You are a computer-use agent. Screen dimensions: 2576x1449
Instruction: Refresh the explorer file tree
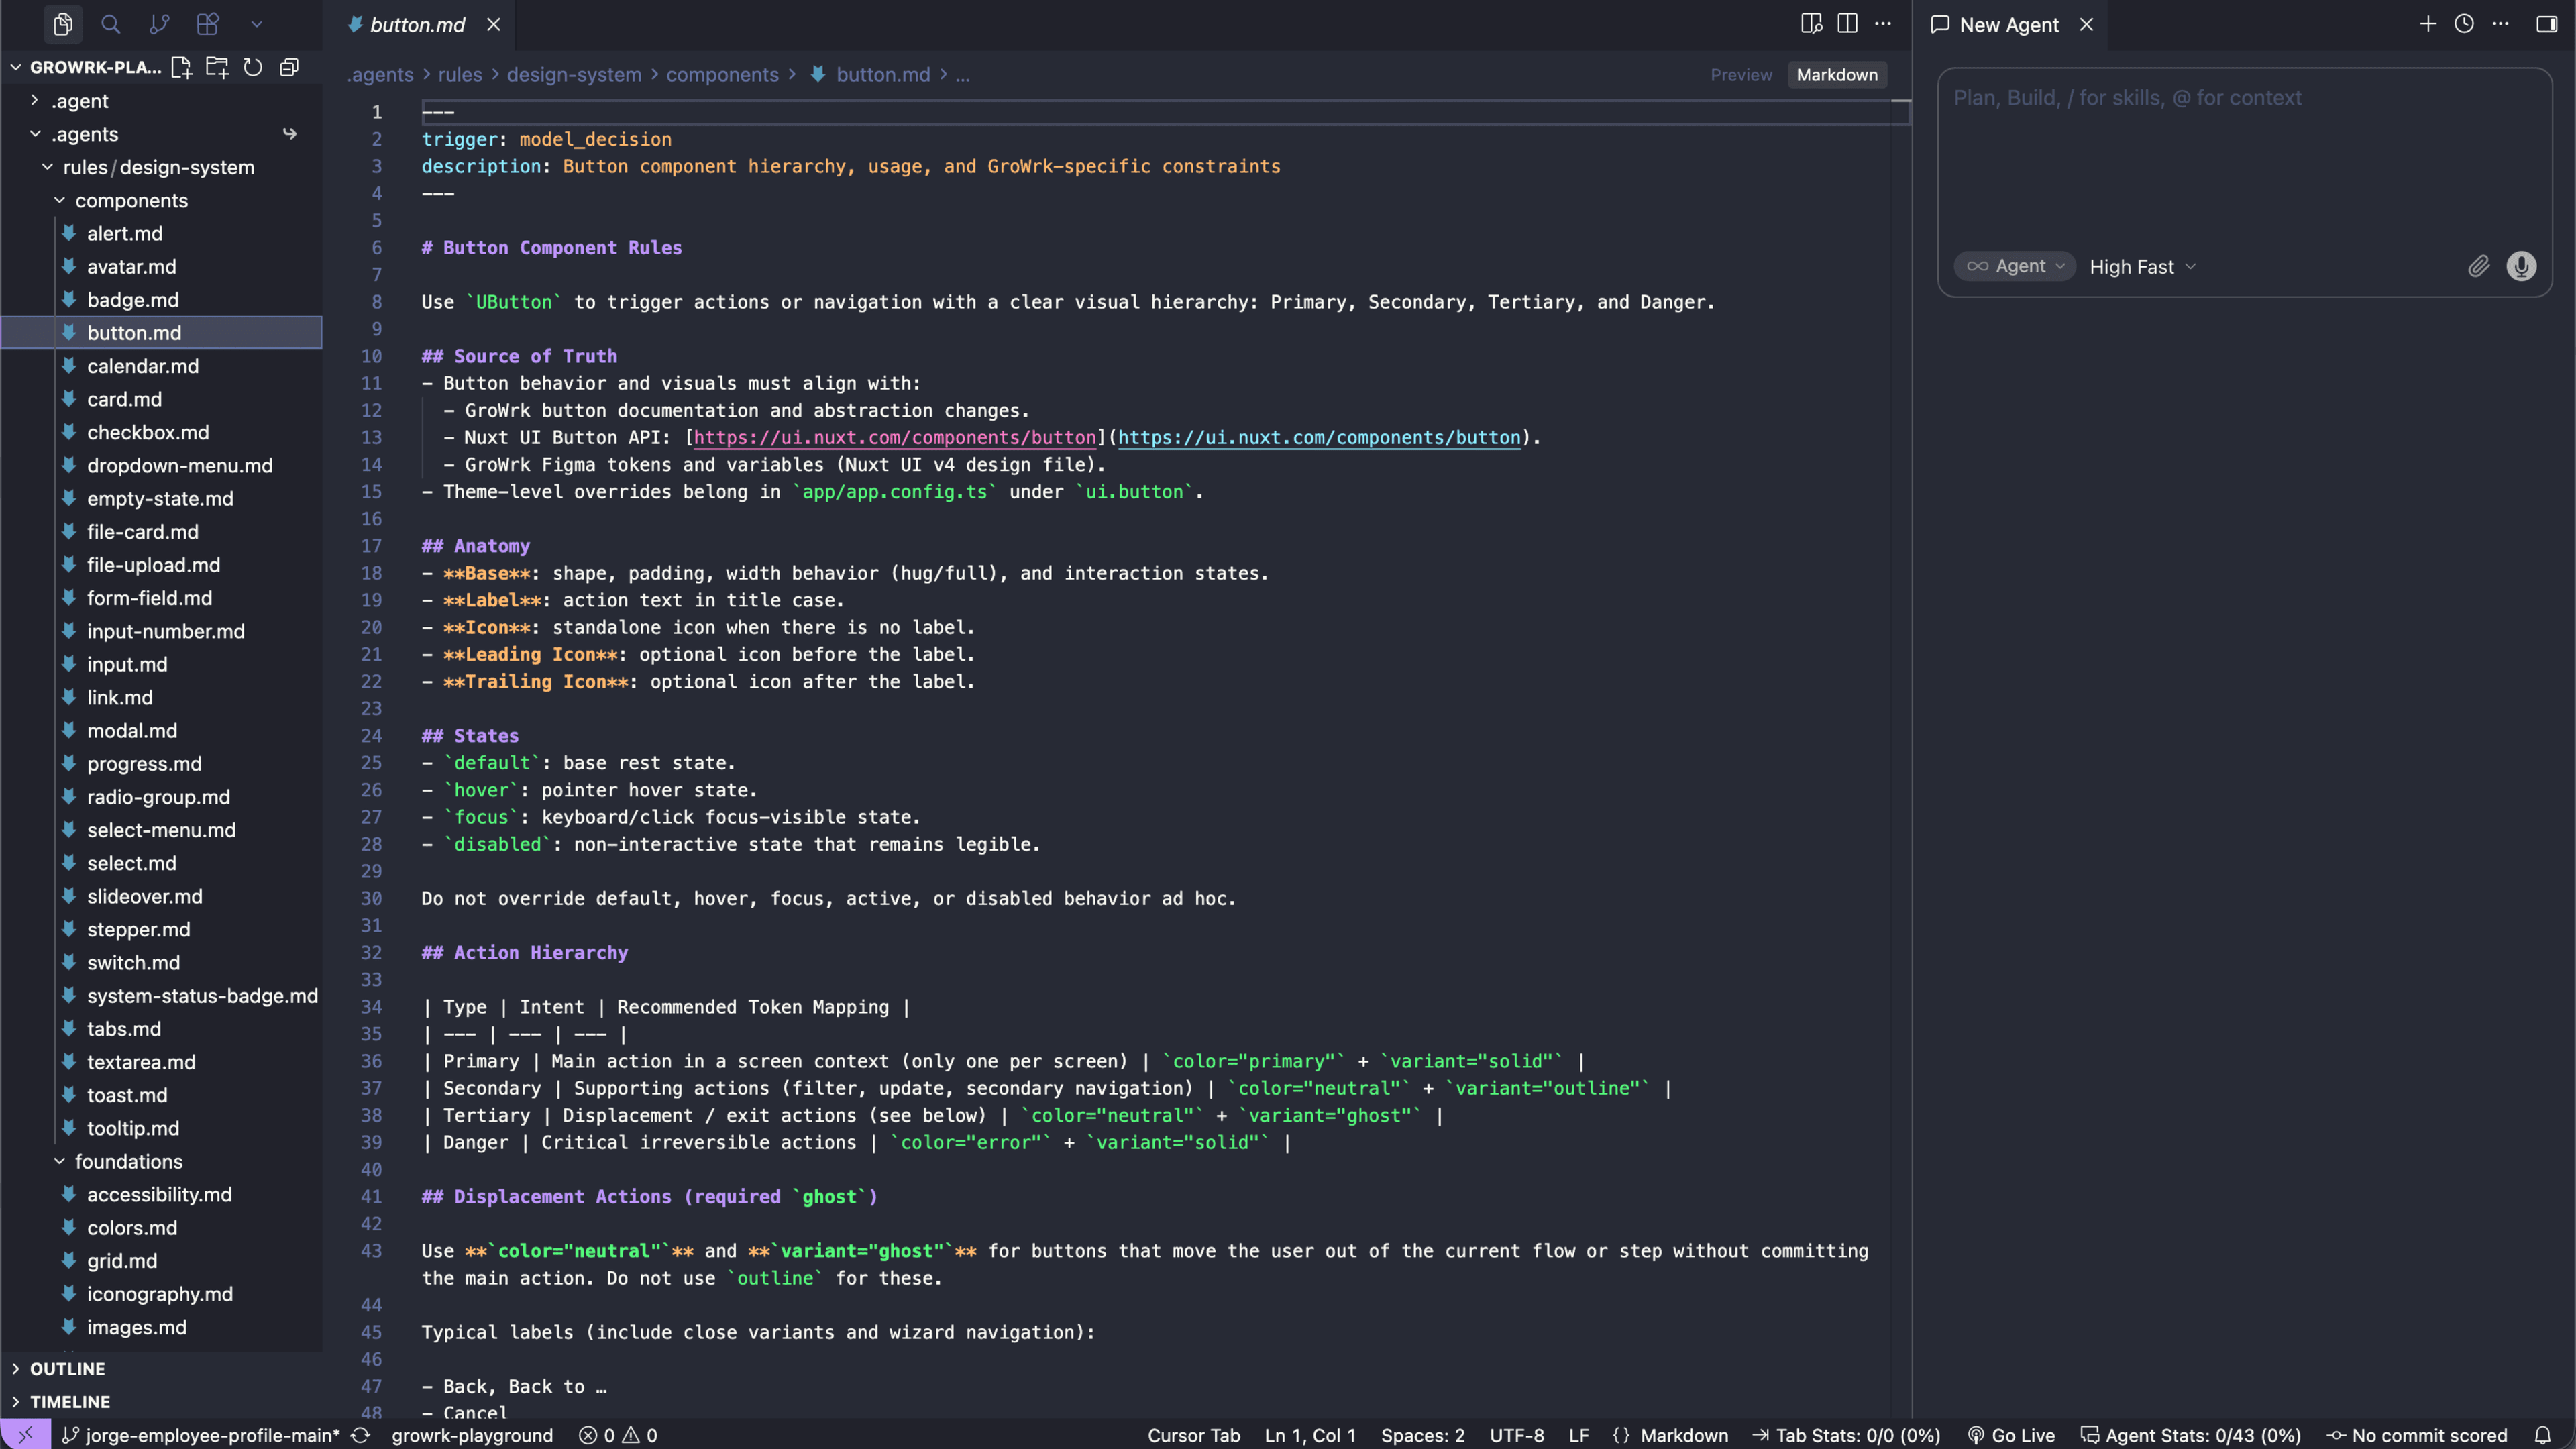pyautogui.click(x=253, y=67)
